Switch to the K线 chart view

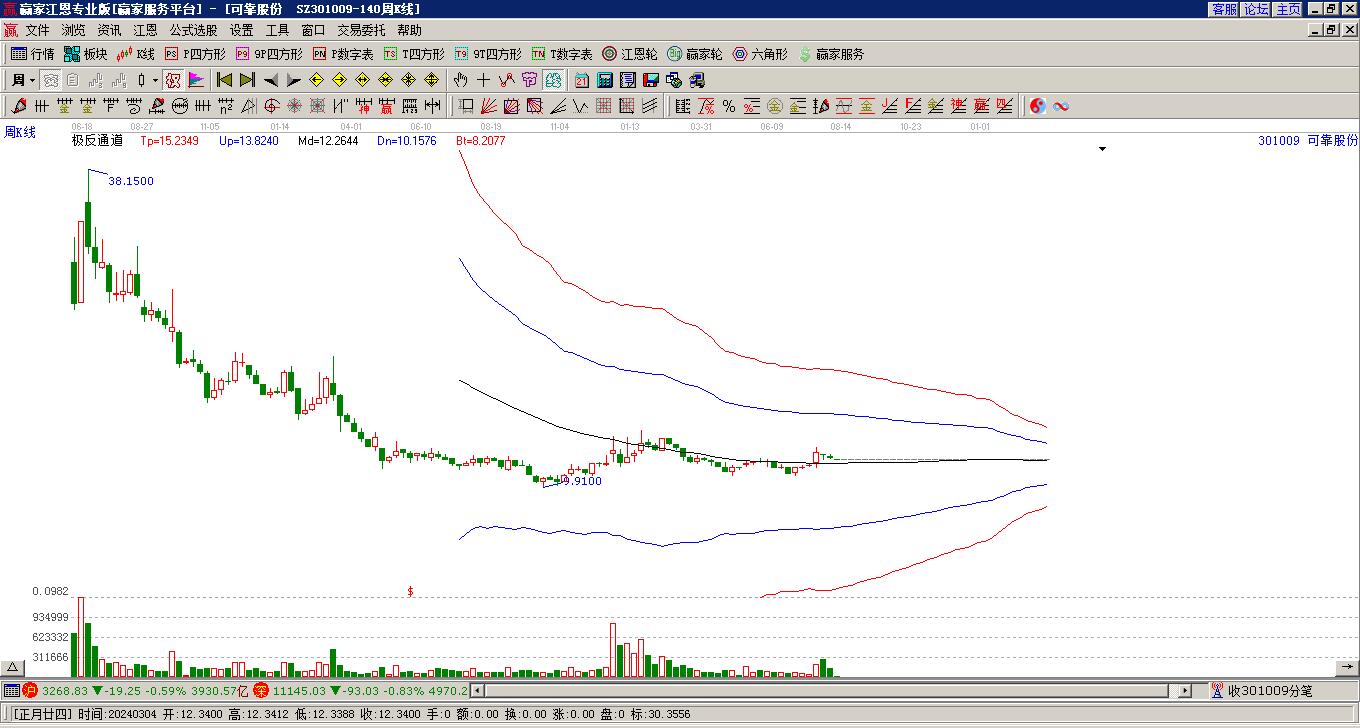pos(136,54)
